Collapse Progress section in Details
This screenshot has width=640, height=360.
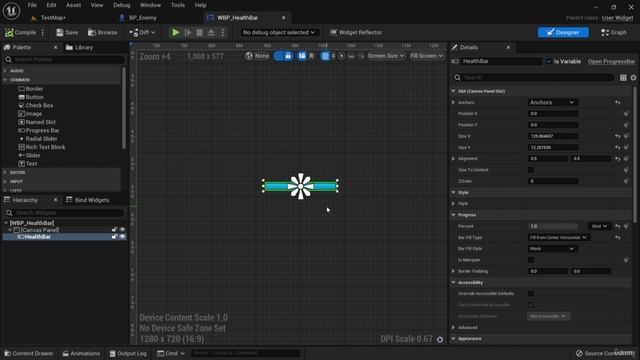pyautogui.click(x=453, y=215)
